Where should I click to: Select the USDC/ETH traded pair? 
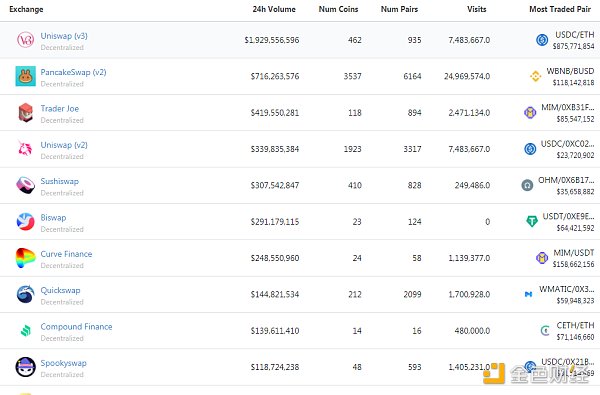click(574, 35)
